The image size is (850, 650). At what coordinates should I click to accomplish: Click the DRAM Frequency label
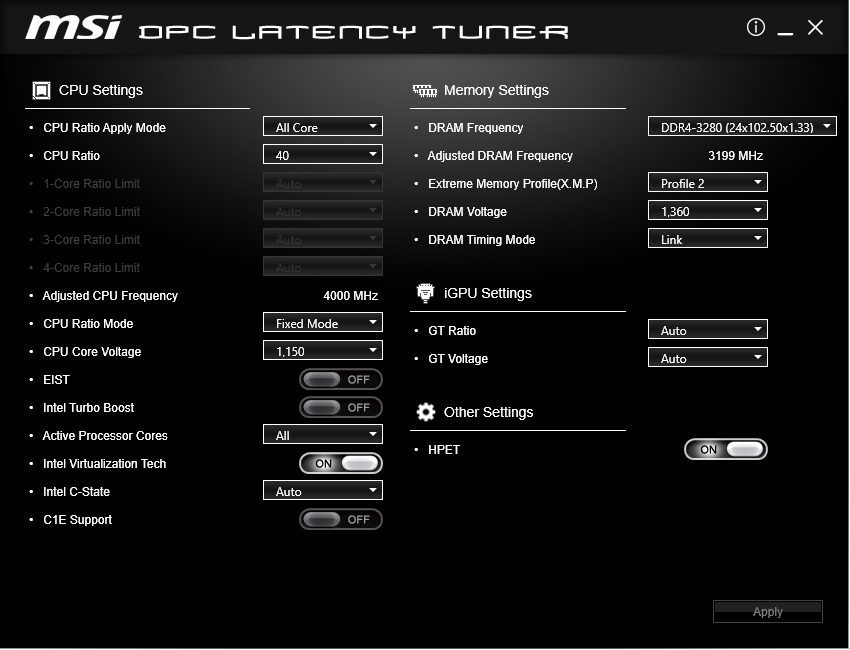[x=475, y=127]
